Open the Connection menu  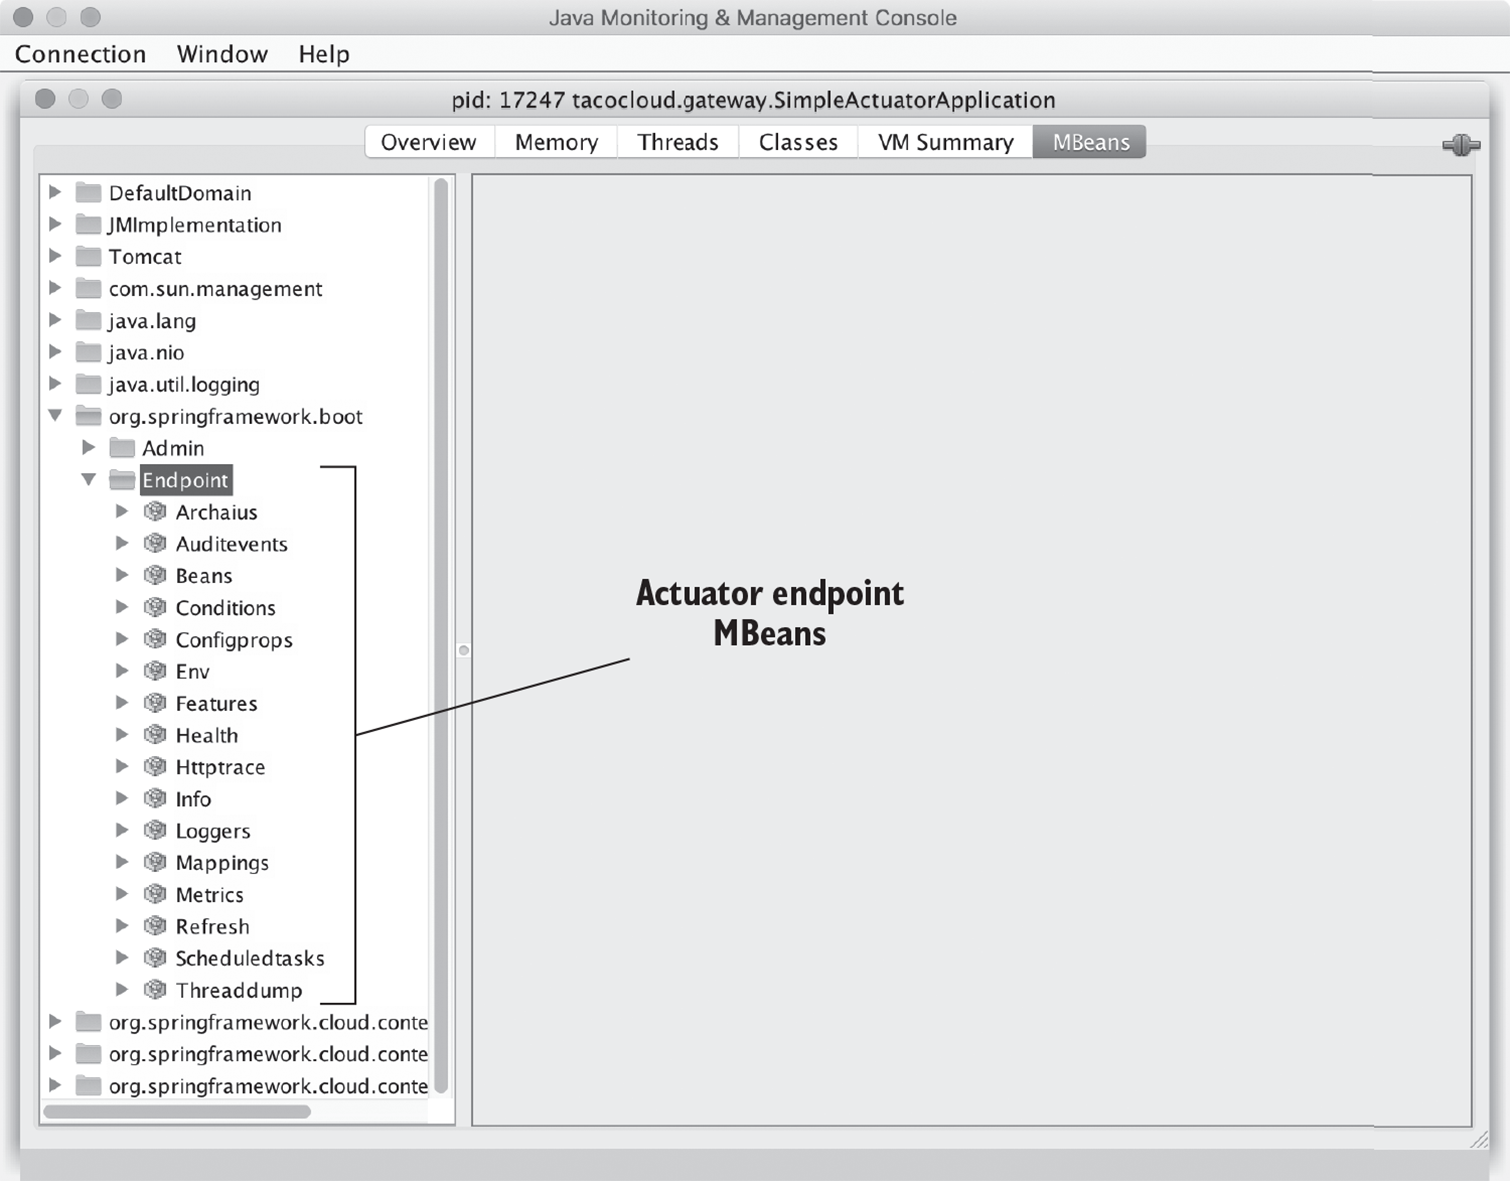pyautogui.click(x=80, y=54)
